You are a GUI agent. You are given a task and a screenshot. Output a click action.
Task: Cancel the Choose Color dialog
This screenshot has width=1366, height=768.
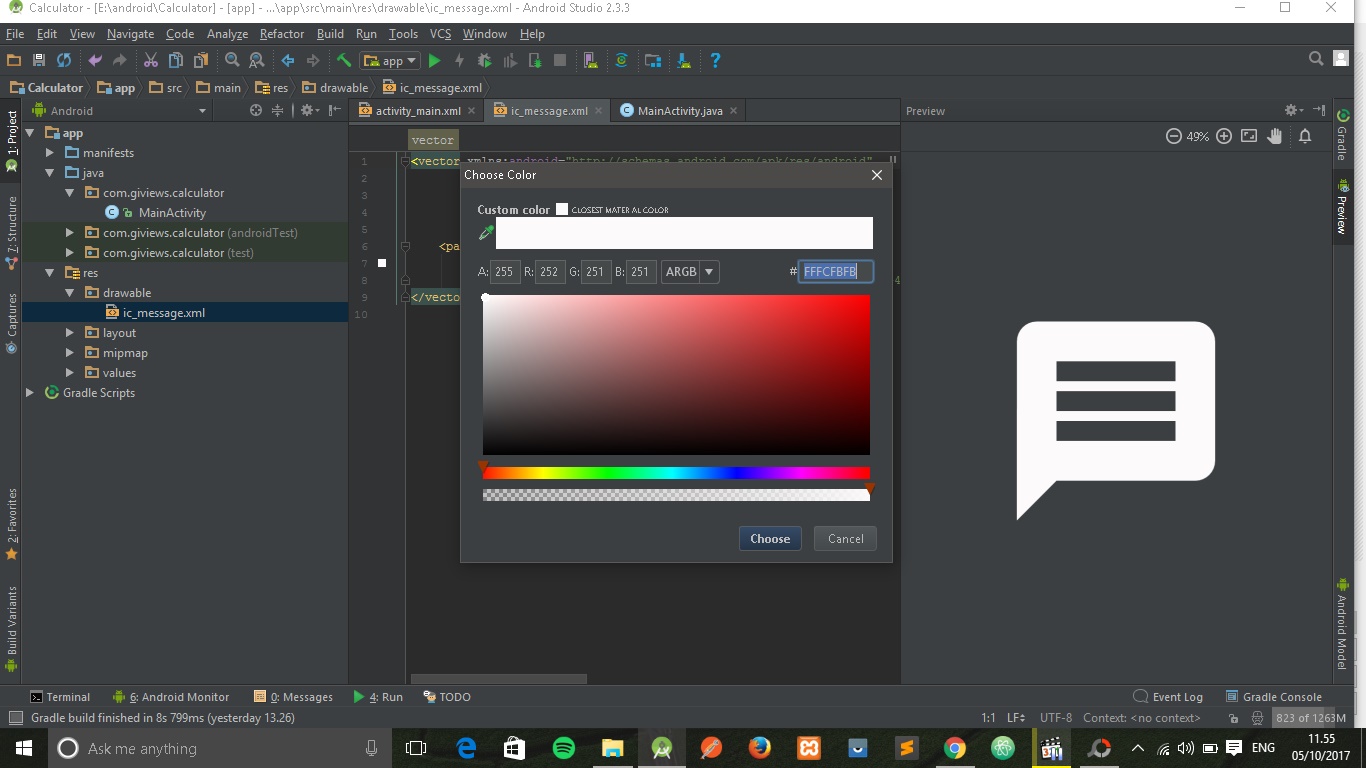pos(845,538)
